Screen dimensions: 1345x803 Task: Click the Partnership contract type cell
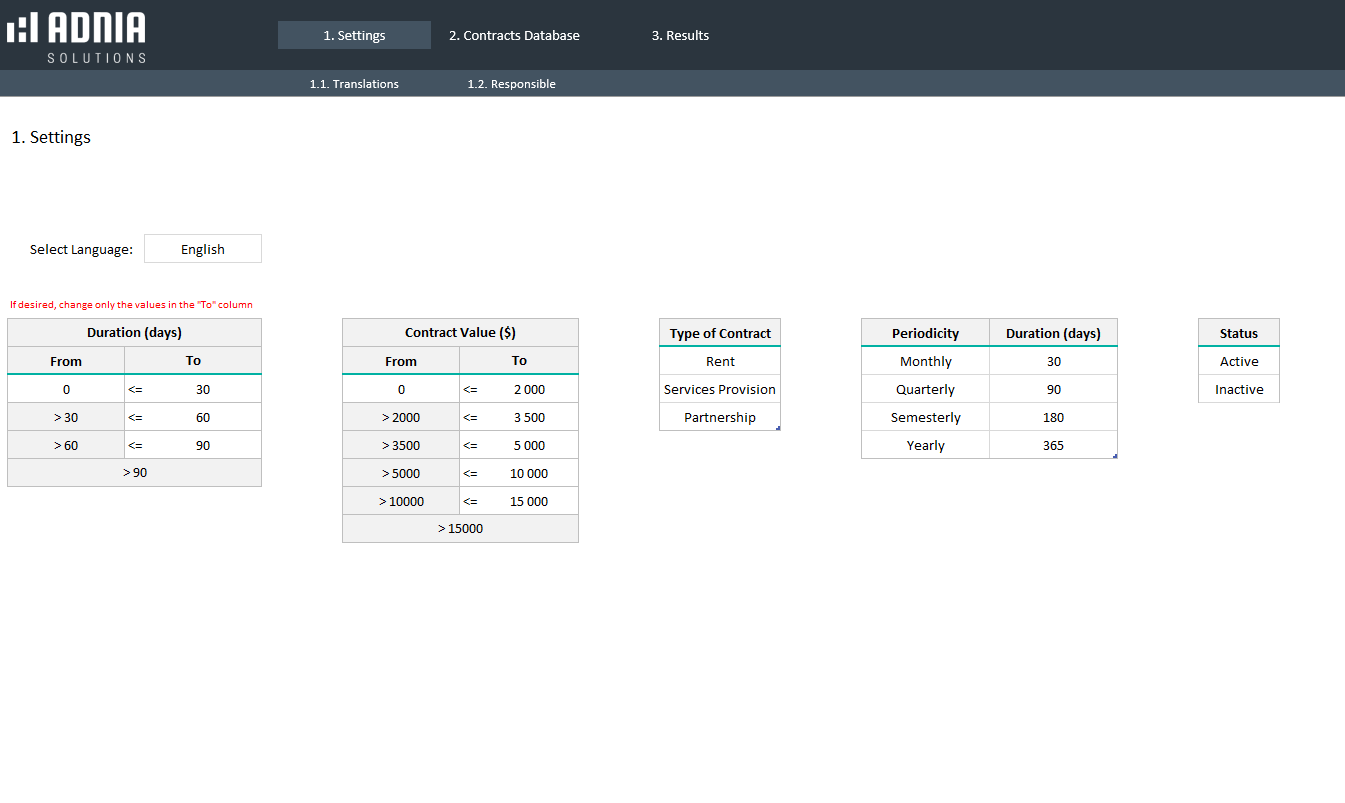pyautogui.click(x=720, y=417)
